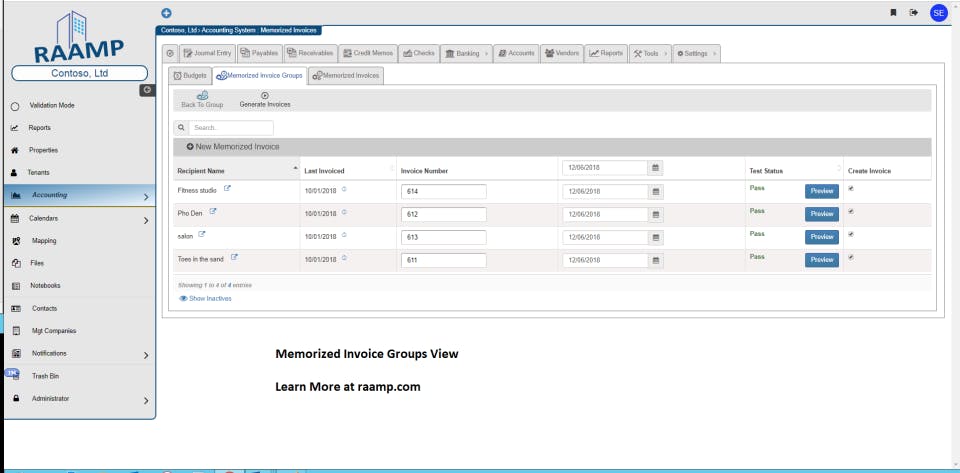The width and height of the screenshot is (960, 473).
Task: Click calendar icon in header date field
Action: coord(655,168)
